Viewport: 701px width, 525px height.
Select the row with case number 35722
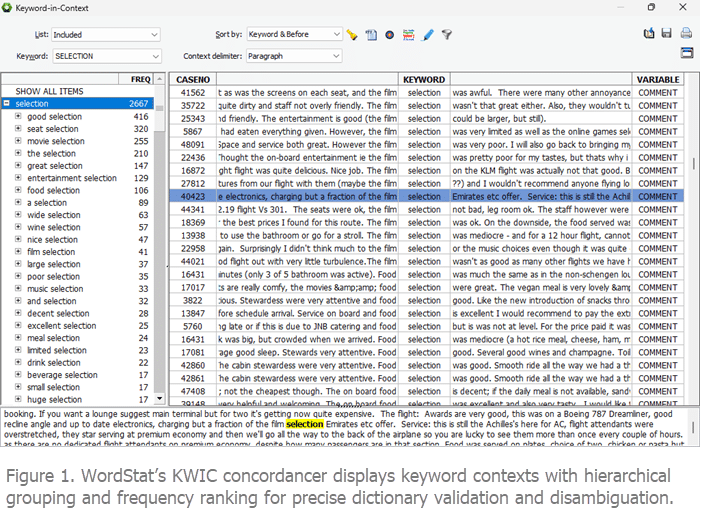[x=427, y=106]
